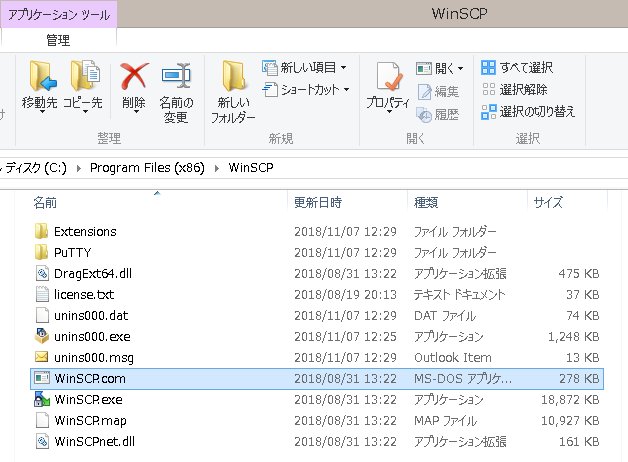Click the 2018/08/19 20:13 date cell
This screenshot has width=628, height=462.
(345, 295)
